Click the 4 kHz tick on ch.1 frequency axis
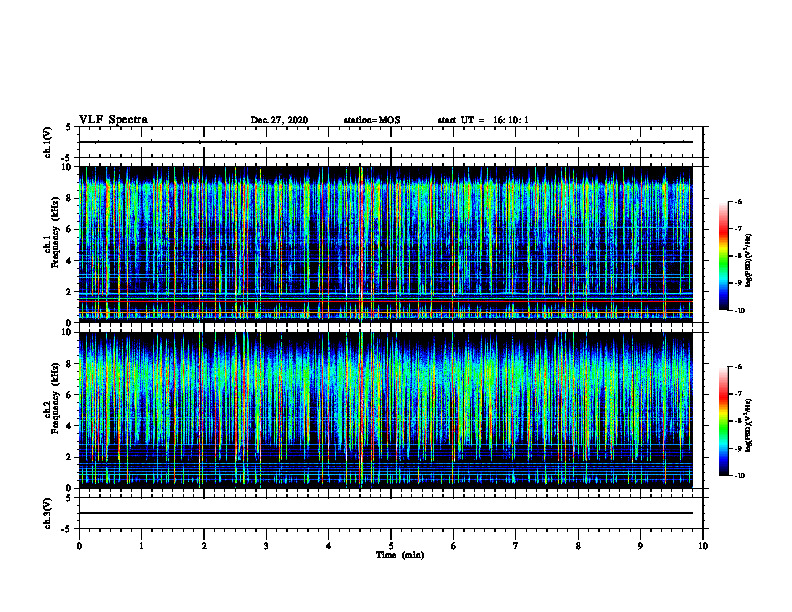The image size is (792, 612). (70, 261)
